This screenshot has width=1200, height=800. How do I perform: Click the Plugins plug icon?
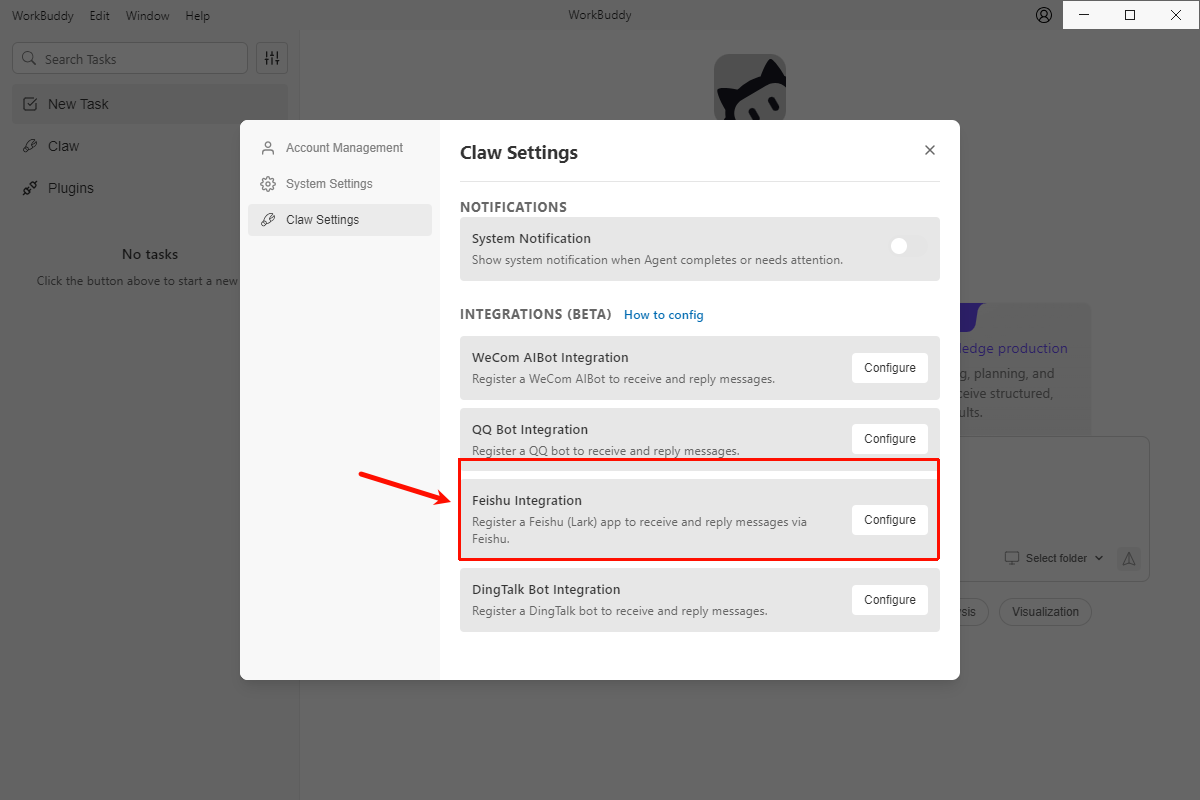point(30,188)
